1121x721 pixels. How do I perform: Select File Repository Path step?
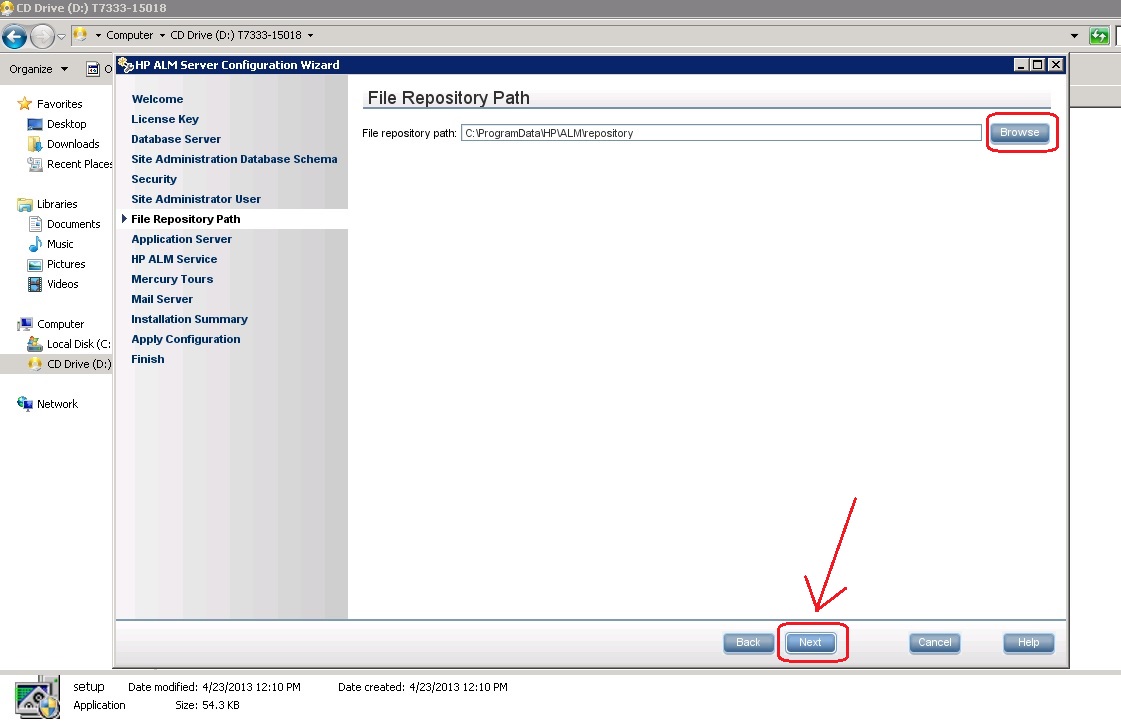pos(186,219)
